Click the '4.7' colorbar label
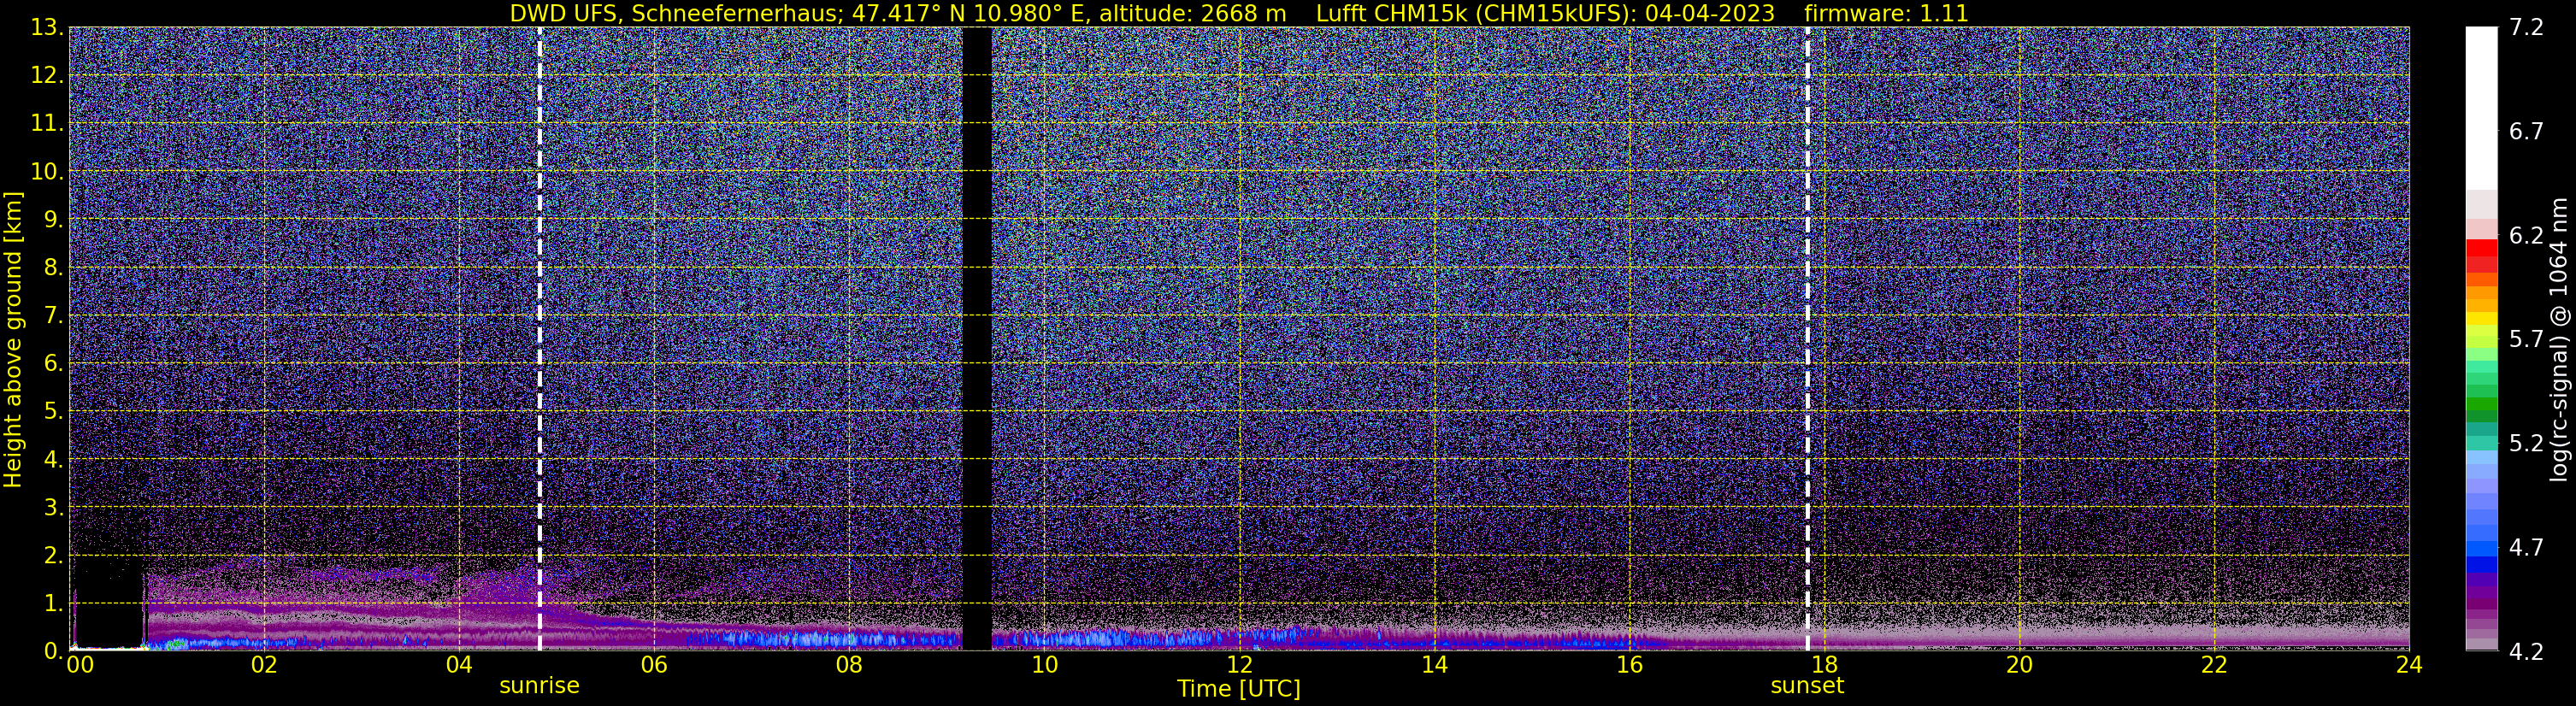Screen dimensions: 2576x706 2526,548
